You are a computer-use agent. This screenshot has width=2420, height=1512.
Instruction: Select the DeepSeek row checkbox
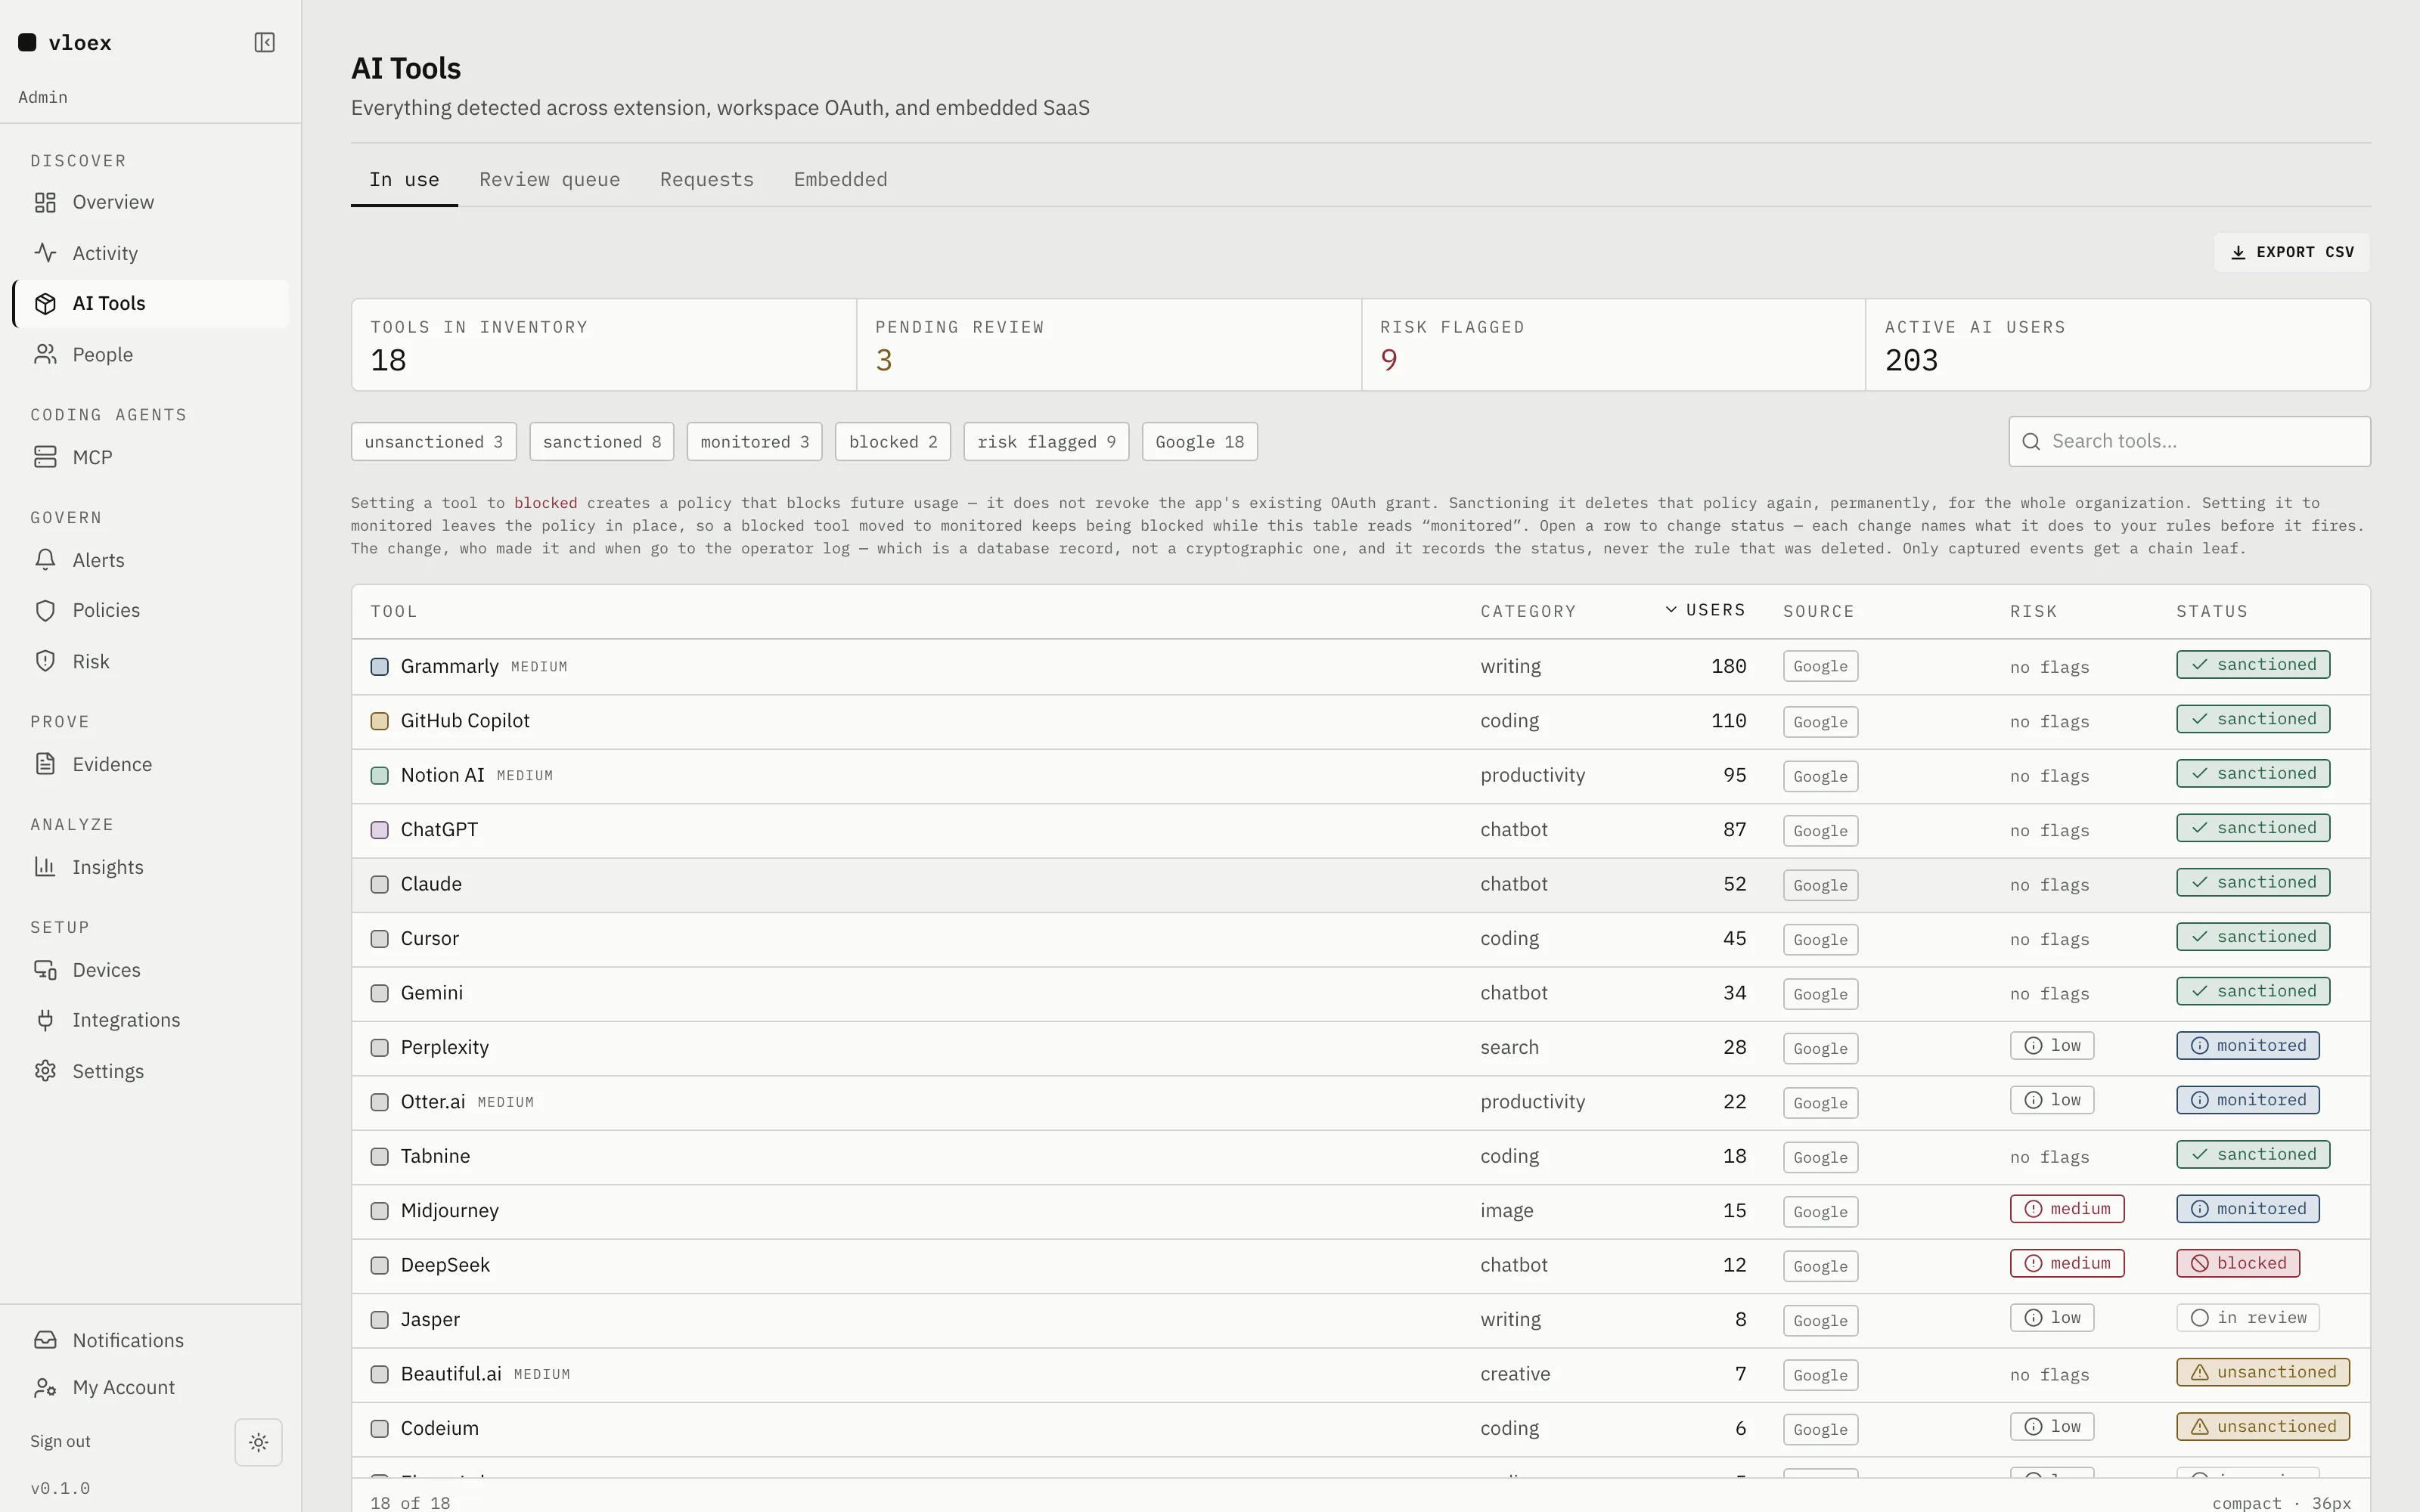click(380, 1266)
